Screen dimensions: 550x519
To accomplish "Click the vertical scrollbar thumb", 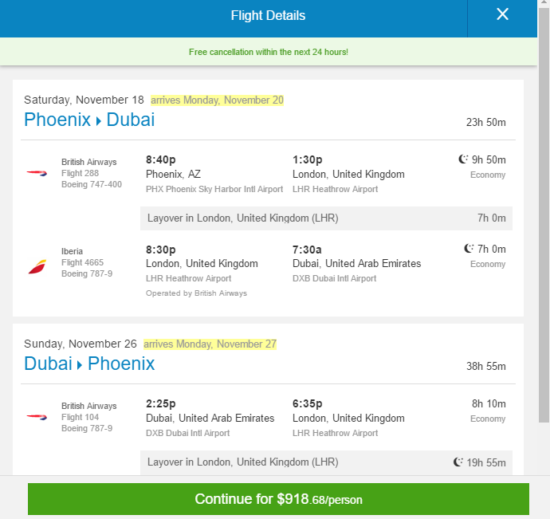I will tap(544, 215).
